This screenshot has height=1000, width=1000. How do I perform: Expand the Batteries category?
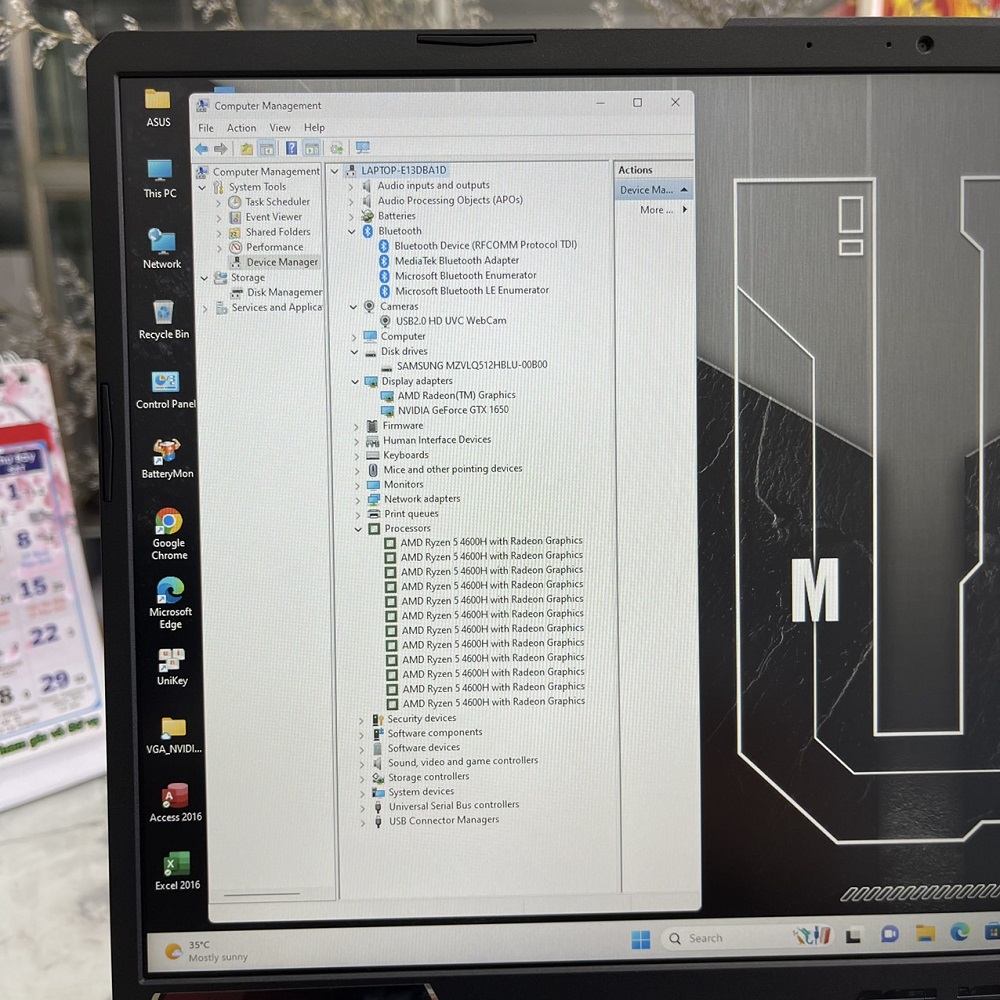(351, 217)
